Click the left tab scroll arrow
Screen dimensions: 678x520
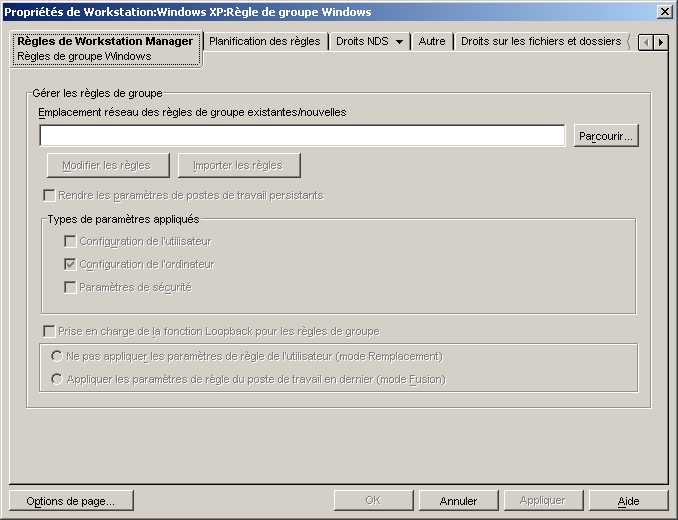pos(646,42)
